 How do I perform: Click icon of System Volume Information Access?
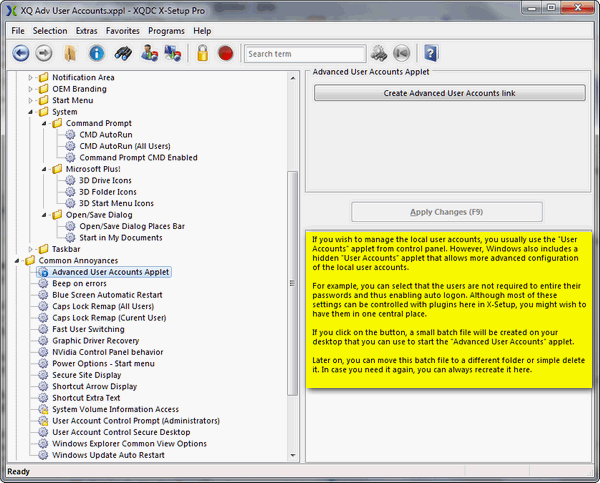tap(43, 409)
